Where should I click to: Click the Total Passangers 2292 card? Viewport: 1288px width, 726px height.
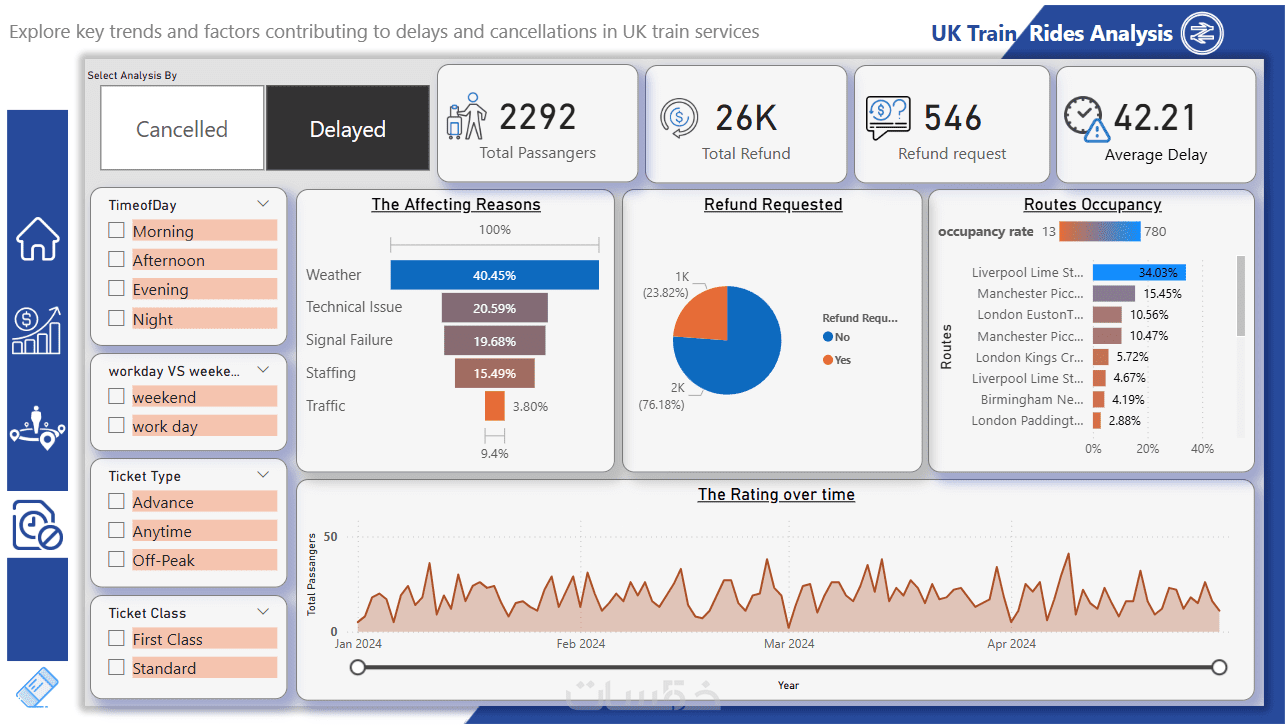(537, 124)
